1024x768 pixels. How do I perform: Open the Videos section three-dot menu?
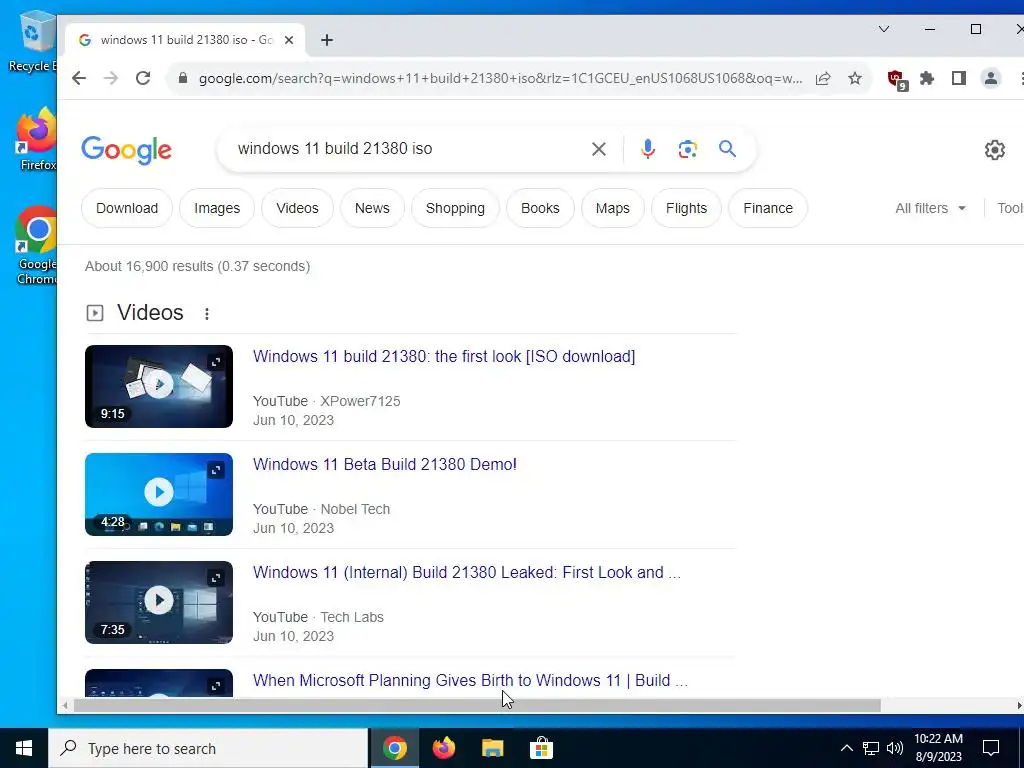point(207,314)
